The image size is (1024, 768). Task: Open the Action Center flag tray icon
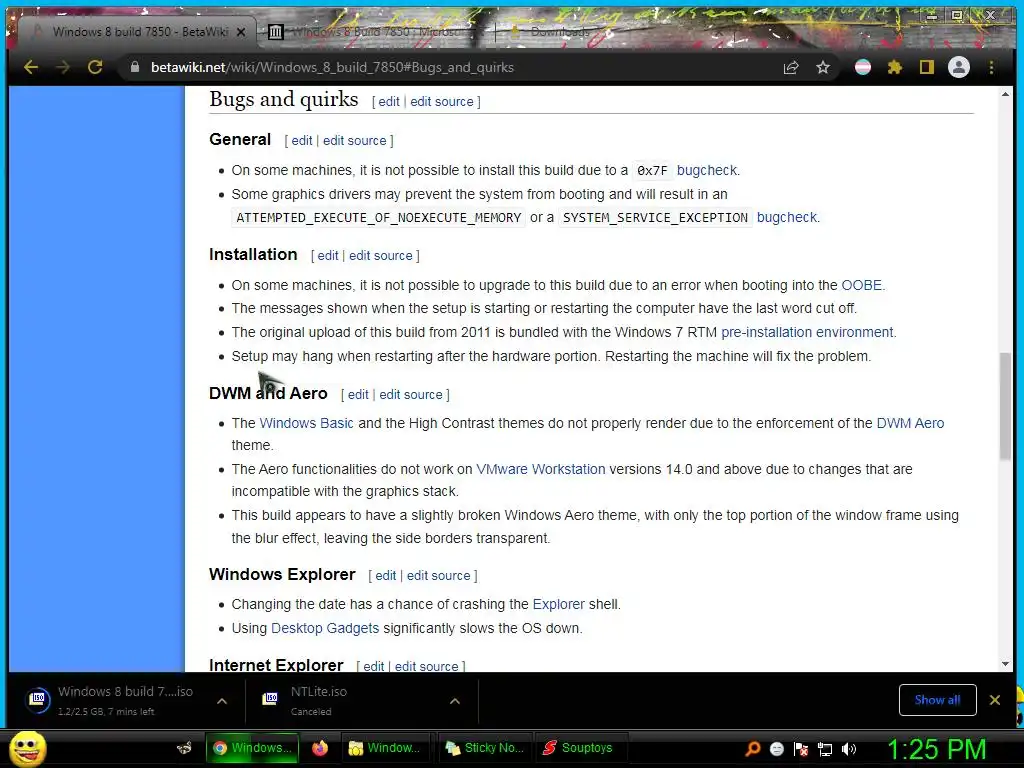[x=801, y=749]
